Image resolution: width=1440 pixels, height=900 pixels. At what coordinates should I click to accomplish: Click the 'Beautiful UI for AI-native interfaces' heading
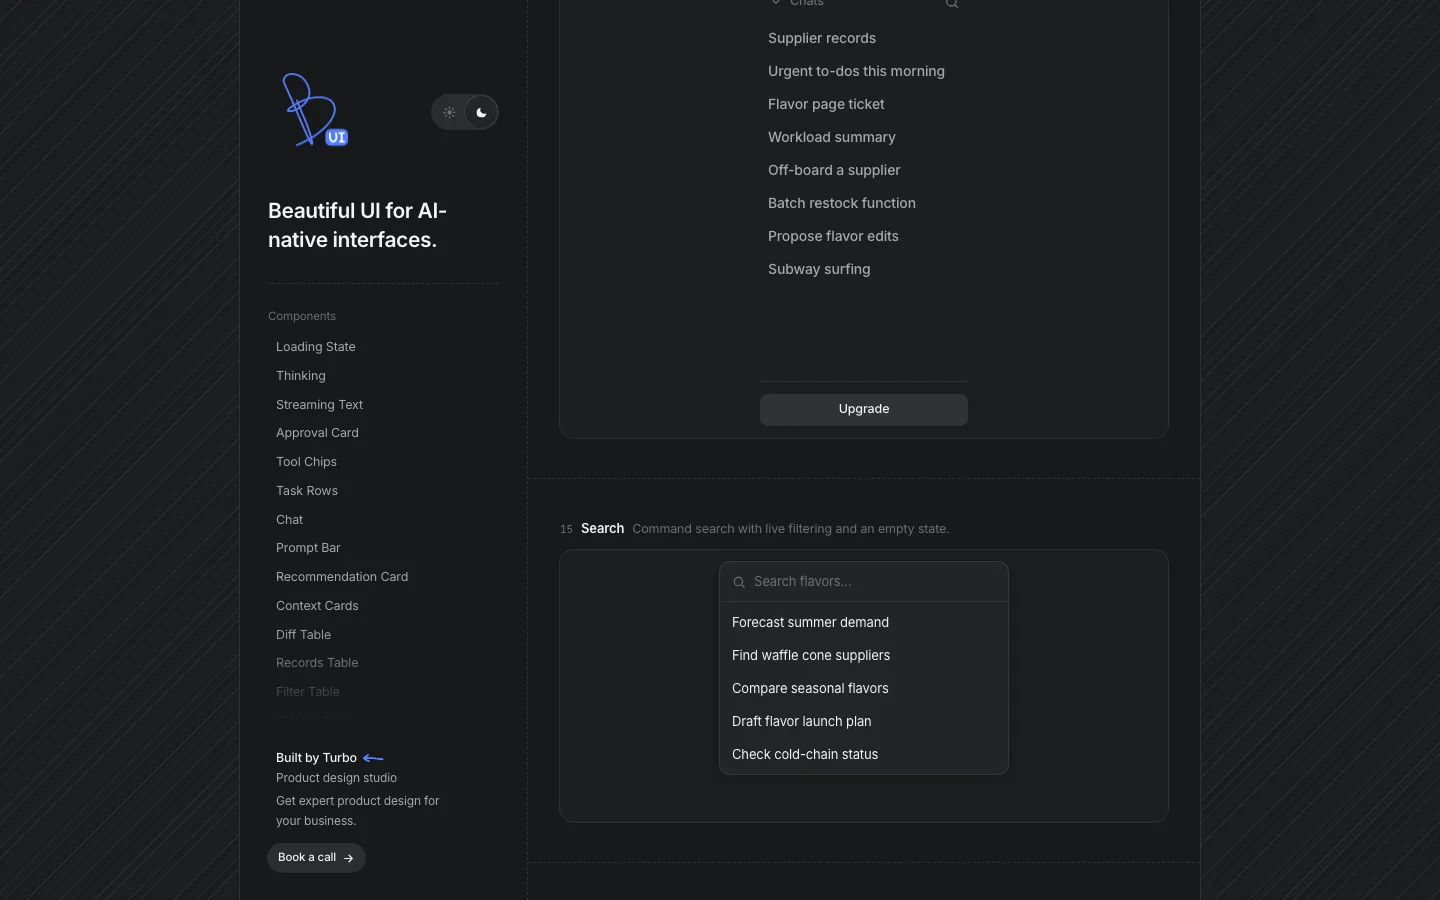coord(358,225)
